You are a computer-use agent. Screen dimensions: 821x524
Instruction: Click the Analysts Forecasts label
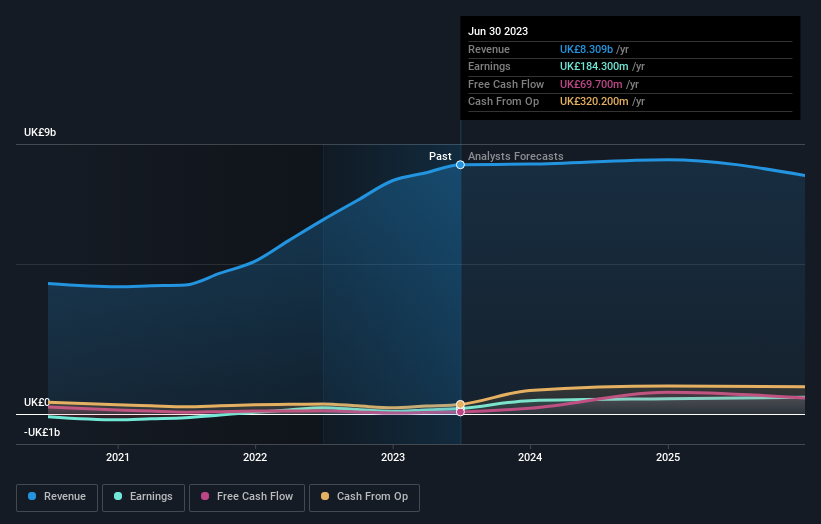point(516,157)
